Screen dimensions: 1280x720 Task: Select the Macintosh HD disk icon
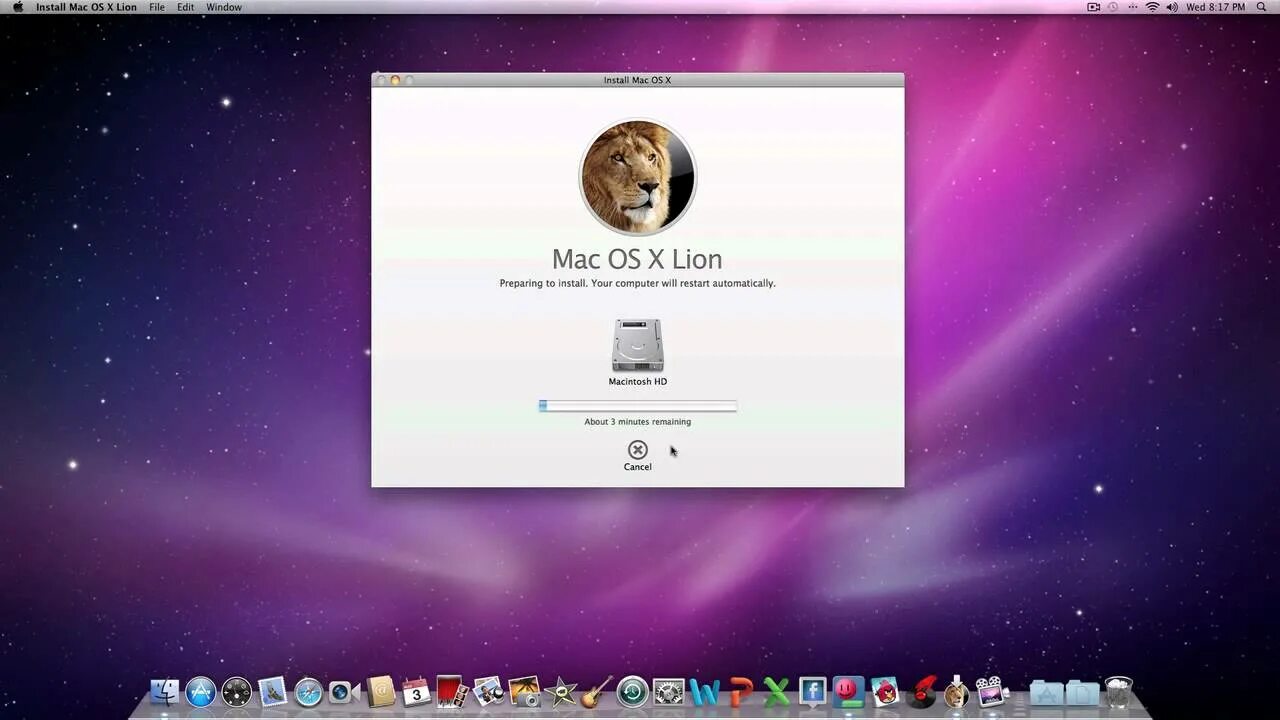click(638, 346)
